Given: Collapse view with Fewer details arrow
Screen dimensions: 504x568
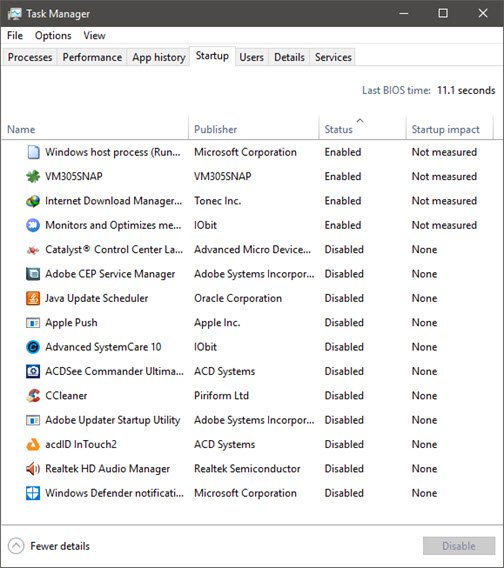Looking at the screenshot, I should click(16, 546).
